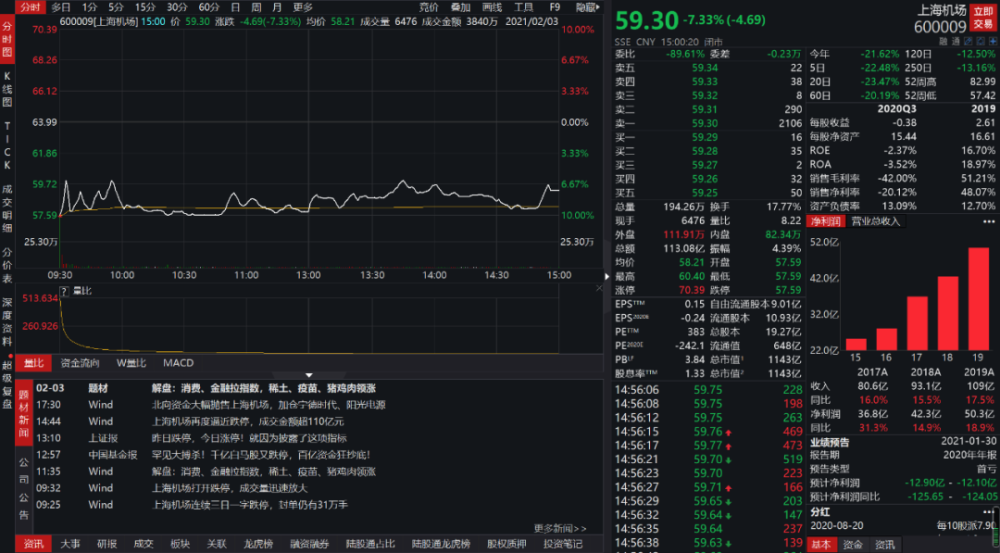Open the 更多 chart periods dropdown
This screenshot has width=1000, height=553.
(x=303, y=8)
